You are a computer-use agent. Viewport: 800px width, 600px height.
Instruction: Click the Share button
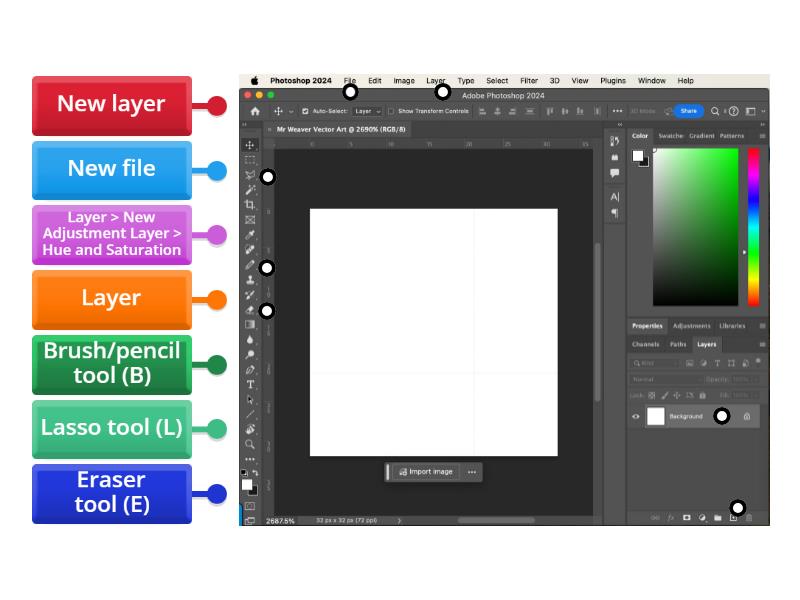[x=689, y=111]
